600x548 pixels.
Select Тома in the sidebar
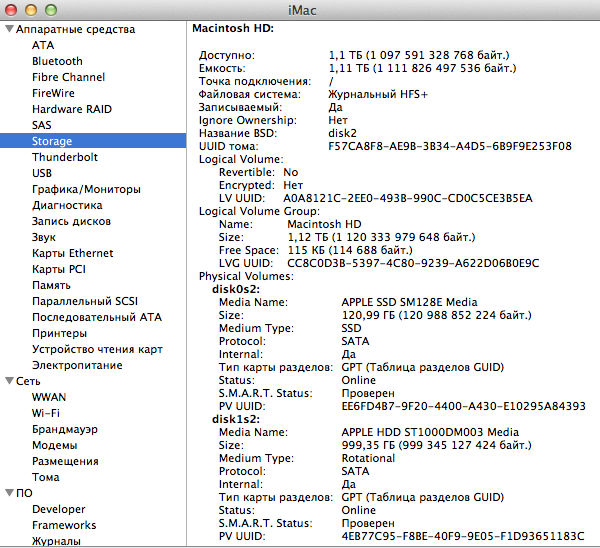(46, 478)
